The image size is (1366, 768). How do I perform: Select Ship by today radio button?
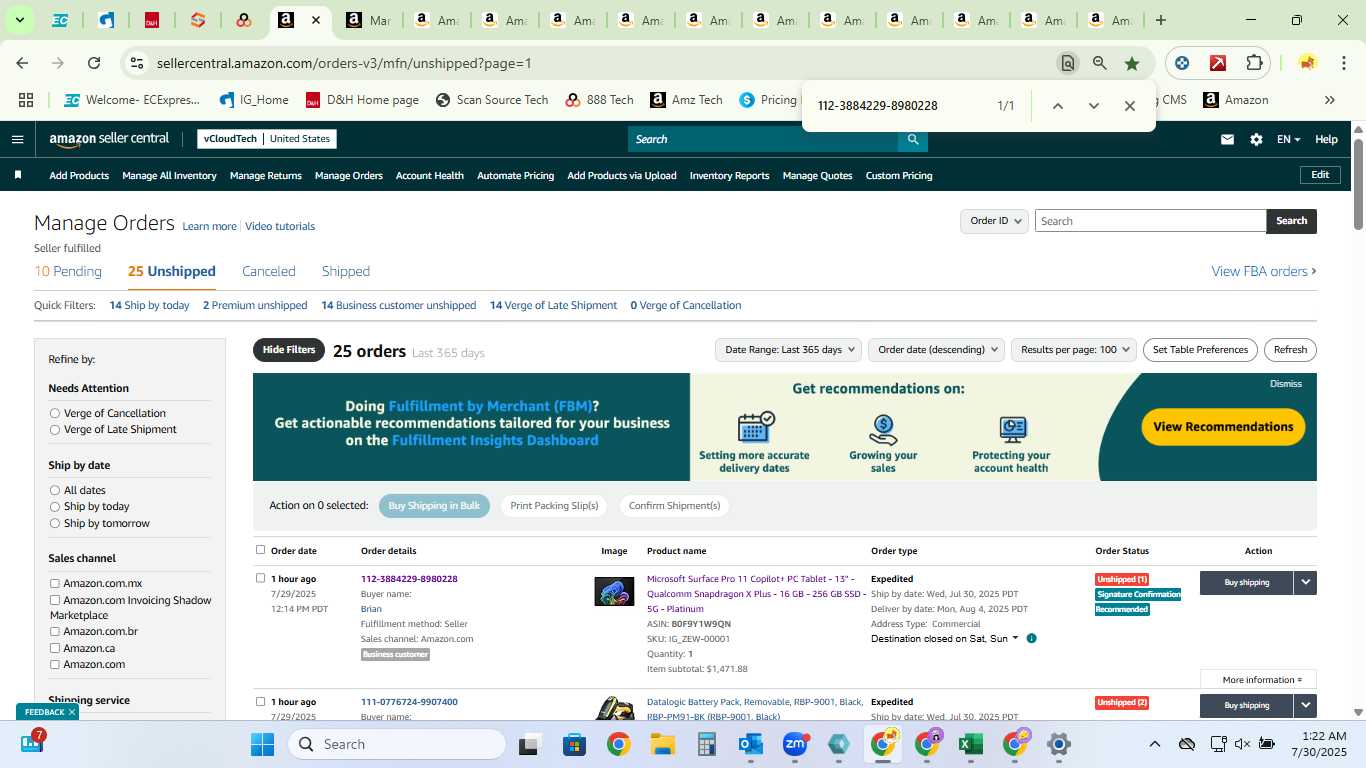(55, 506)
